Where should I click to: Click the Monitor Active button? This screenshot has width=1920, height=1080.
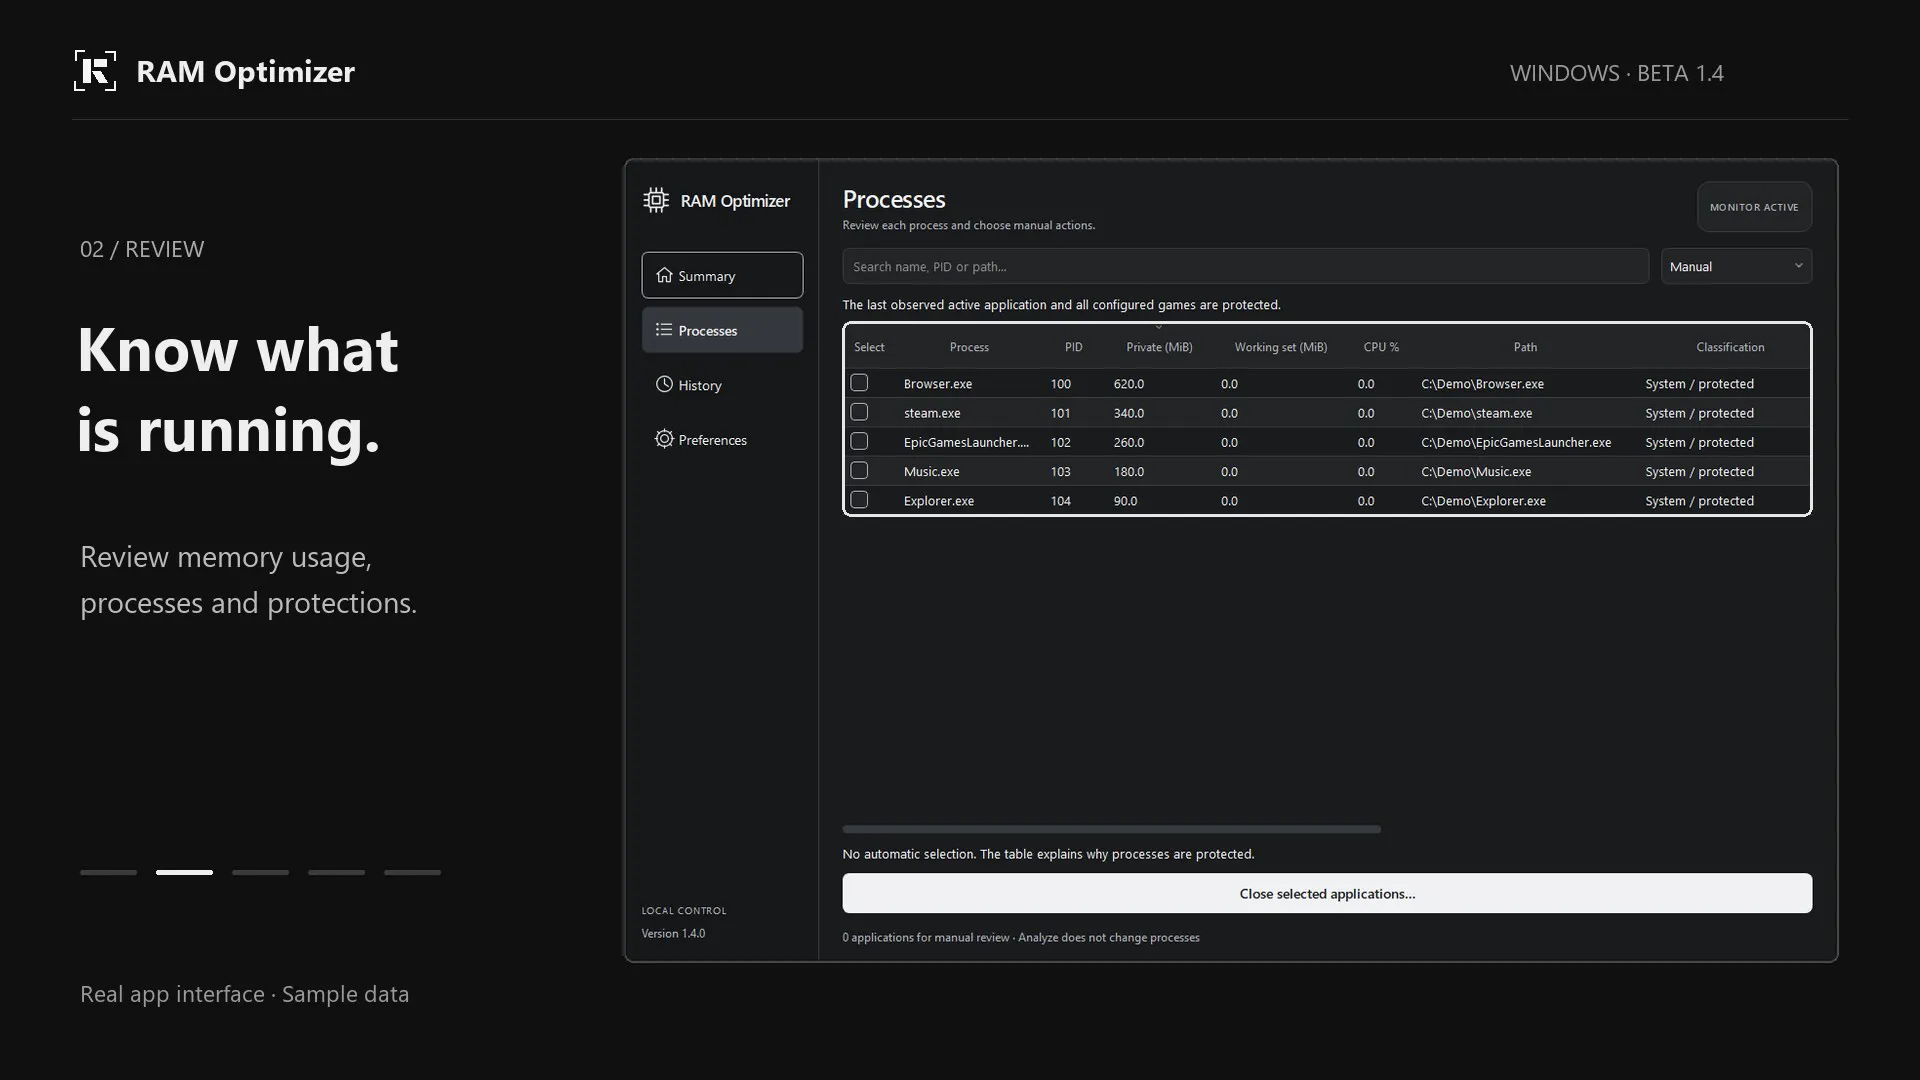click(1754, 207)
